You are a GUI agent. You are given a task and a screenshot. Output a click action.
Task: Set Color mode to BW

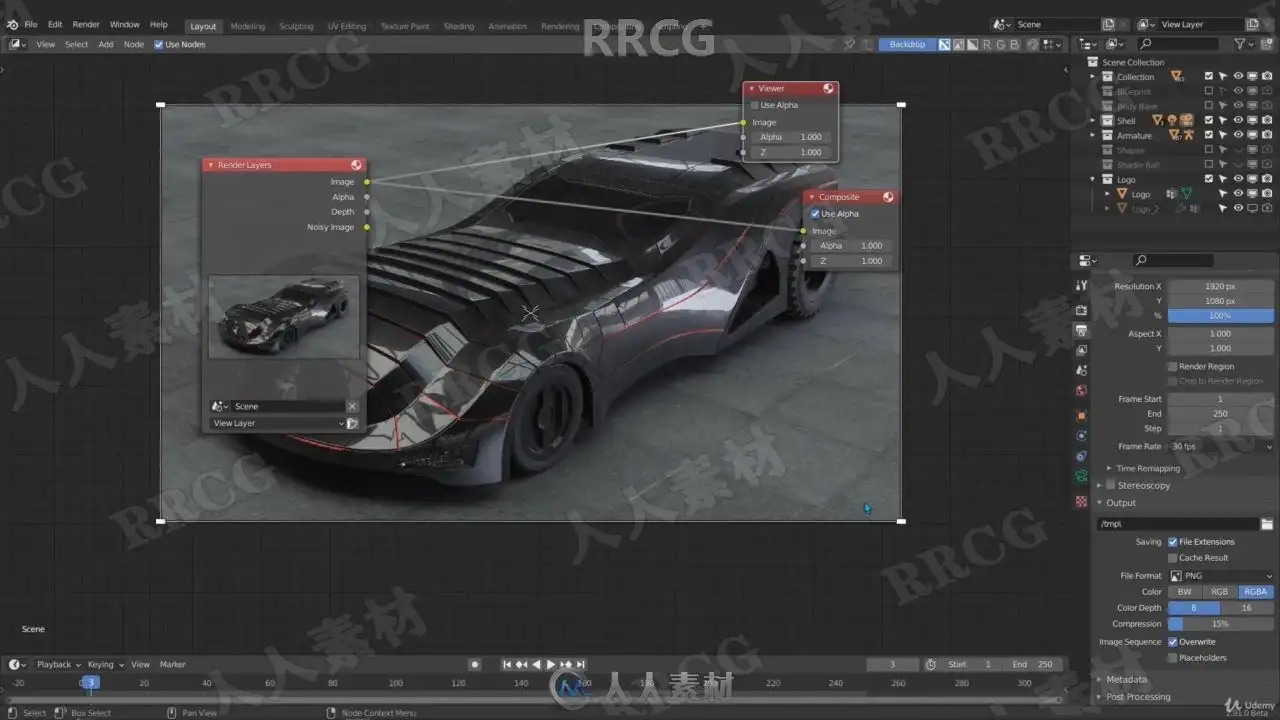point(1185,592)
